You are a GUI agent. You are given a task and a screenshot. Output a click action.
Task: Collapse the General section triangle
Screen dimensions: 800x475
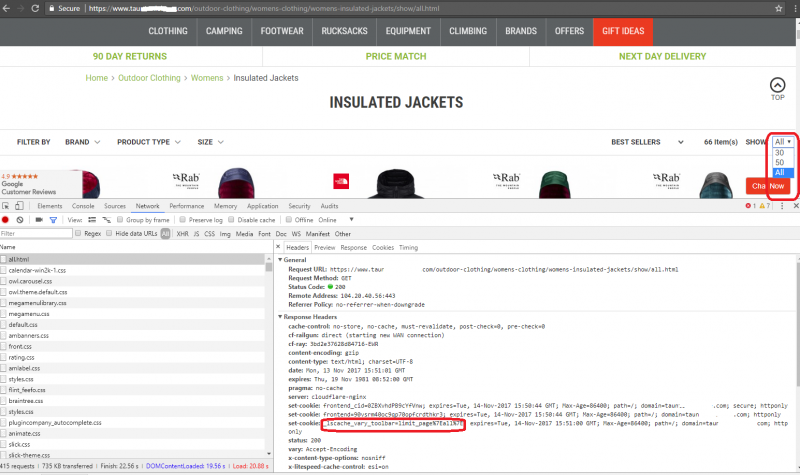pos(280,260)
